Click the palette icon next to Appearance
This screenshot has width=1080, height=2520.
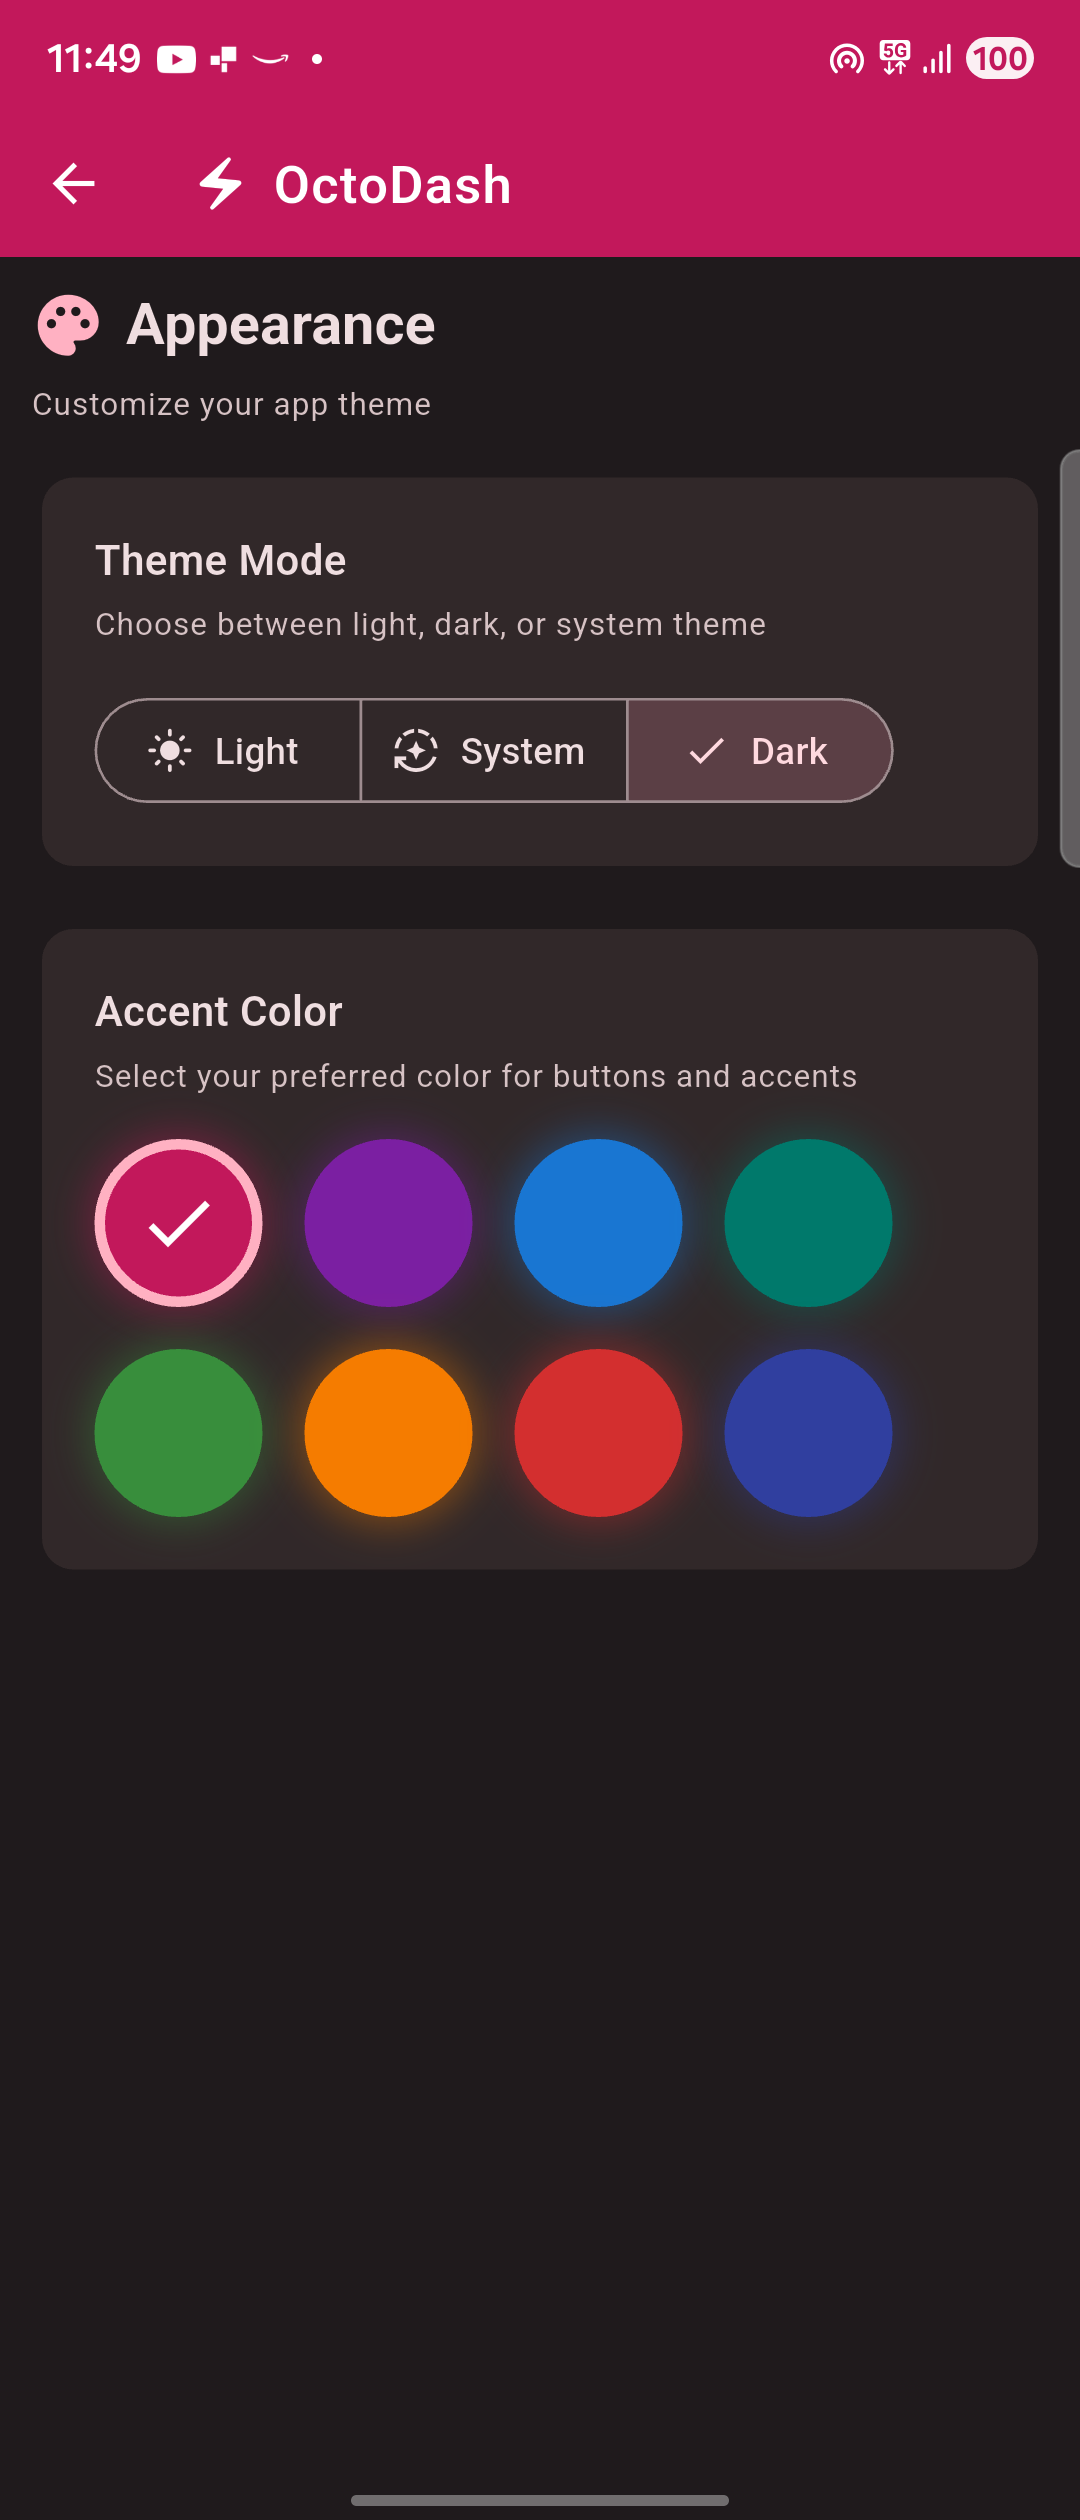(x=66, y=323)
